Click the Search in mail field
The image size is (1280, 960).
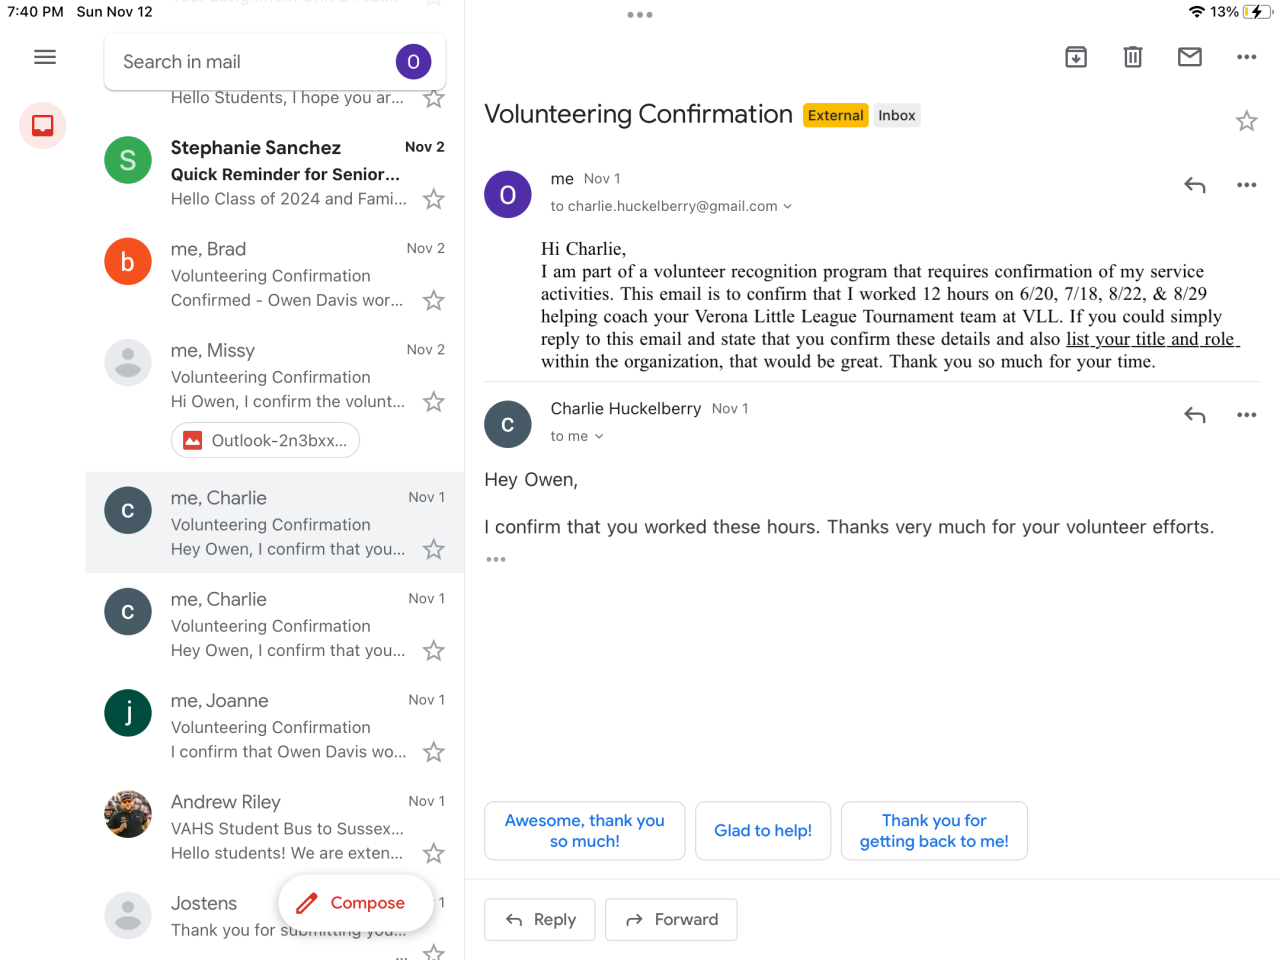click(250, 62)
